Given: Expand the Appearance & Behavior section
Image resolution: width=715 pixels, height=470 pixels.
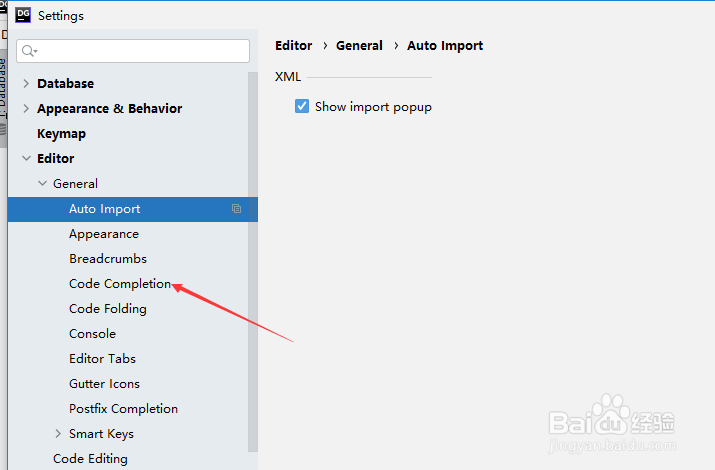Looking at the screenshot, I should click(x=26, y=109).
